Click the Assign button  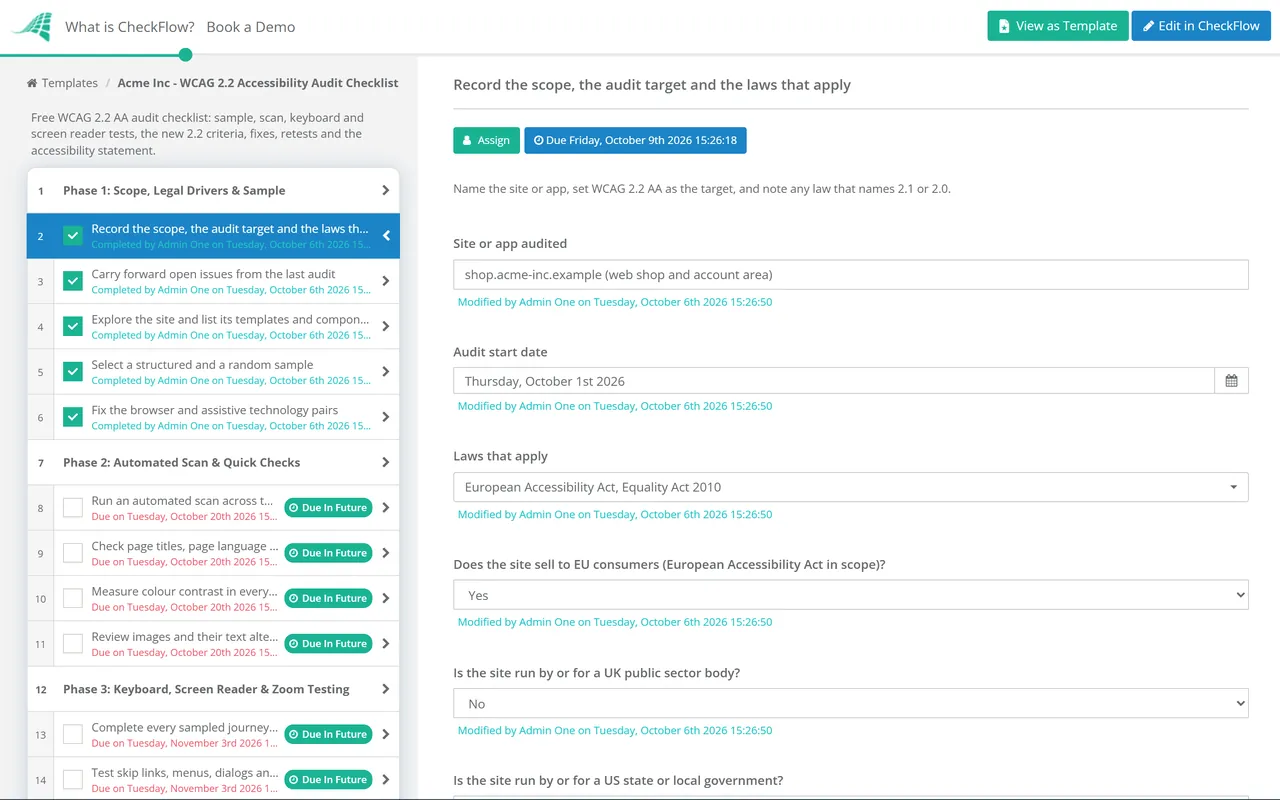[x=486, y=140]
